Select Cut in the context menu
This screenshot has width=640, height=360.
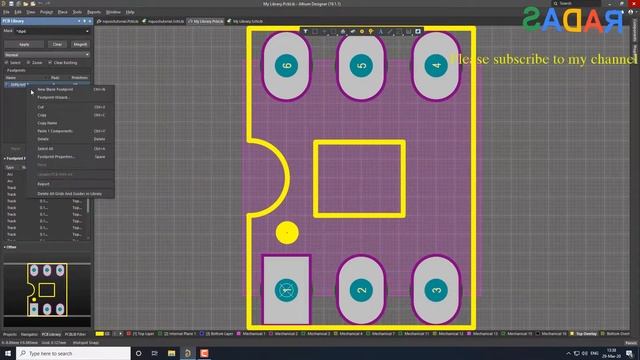tap(40, 107)
